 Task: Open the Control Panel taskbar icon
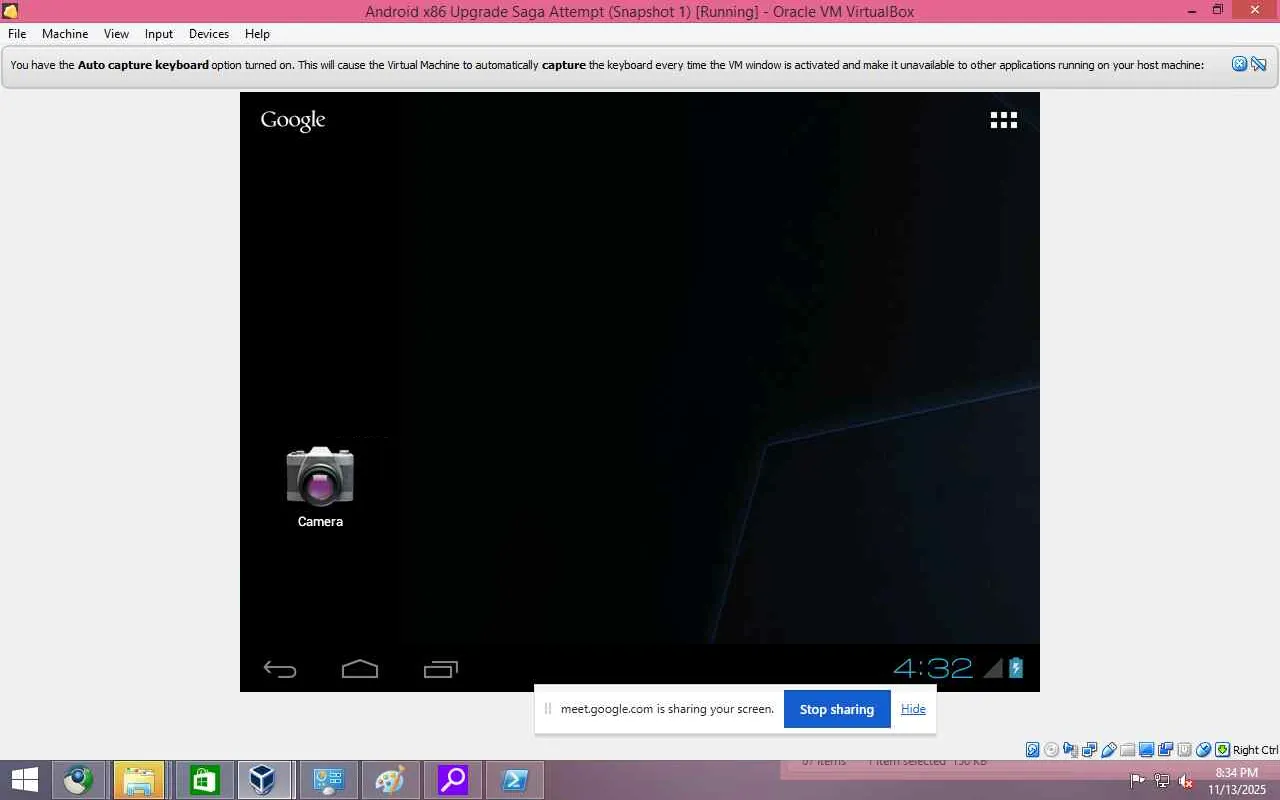click(x=328, y=780)
